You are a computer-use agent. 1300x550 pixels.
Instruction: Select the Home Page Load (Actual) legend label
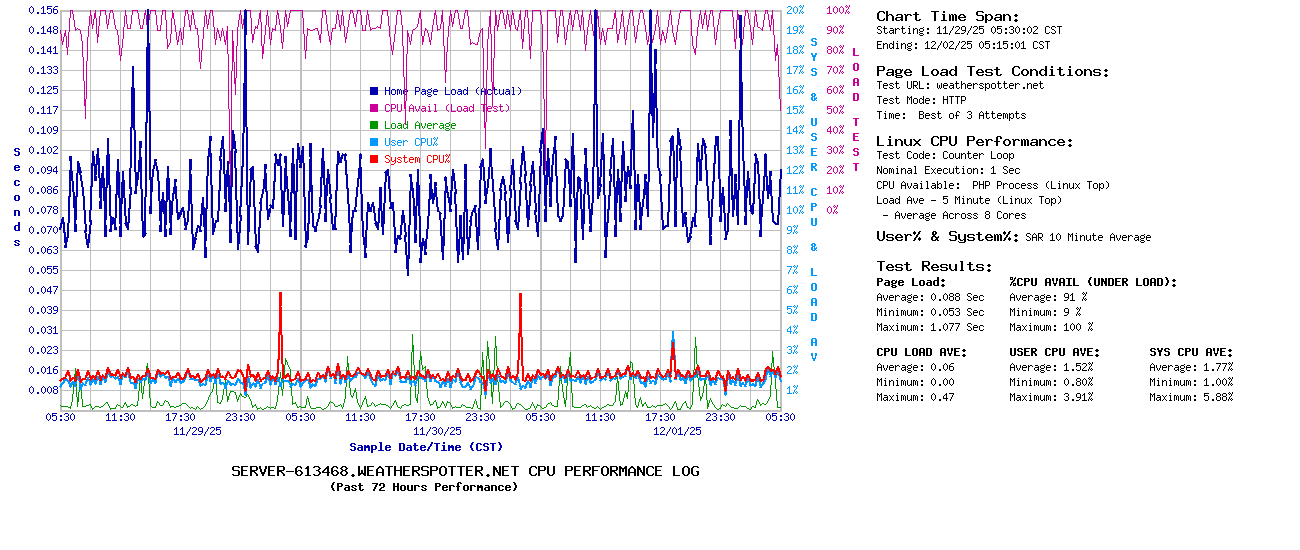[452, 91]
